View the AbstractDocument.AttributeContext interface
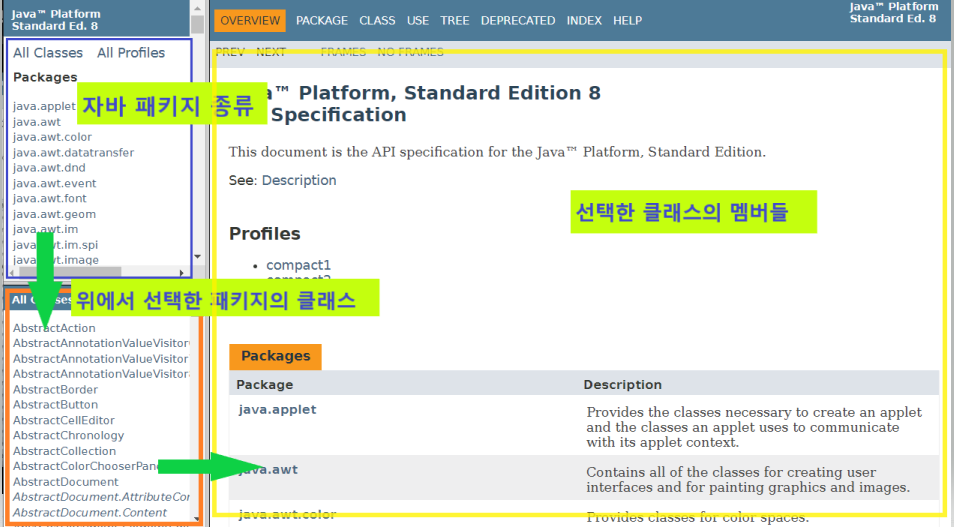954x527 pixels. [x=101, y=497]
